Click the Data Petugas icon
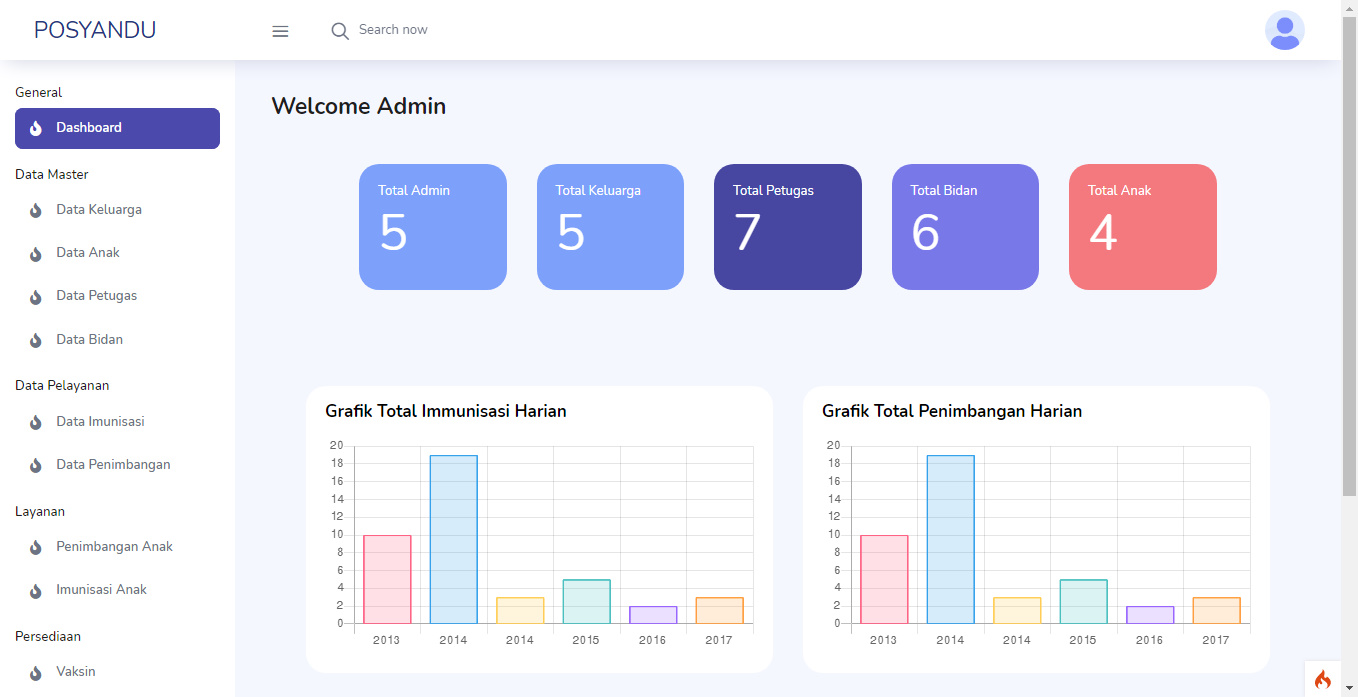Screen dimensions: 1358x697 (x=37, y=295)
